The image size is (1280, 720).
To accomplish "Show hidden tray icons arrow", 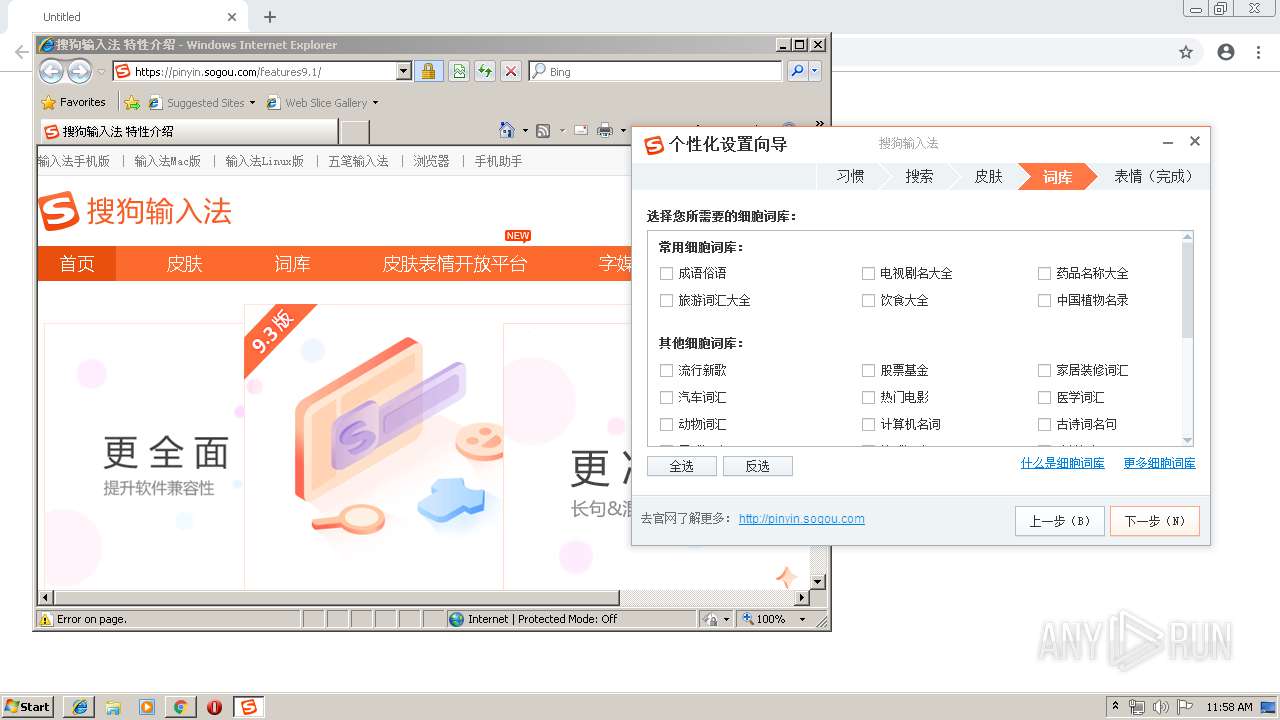I will pos(1115,707).
